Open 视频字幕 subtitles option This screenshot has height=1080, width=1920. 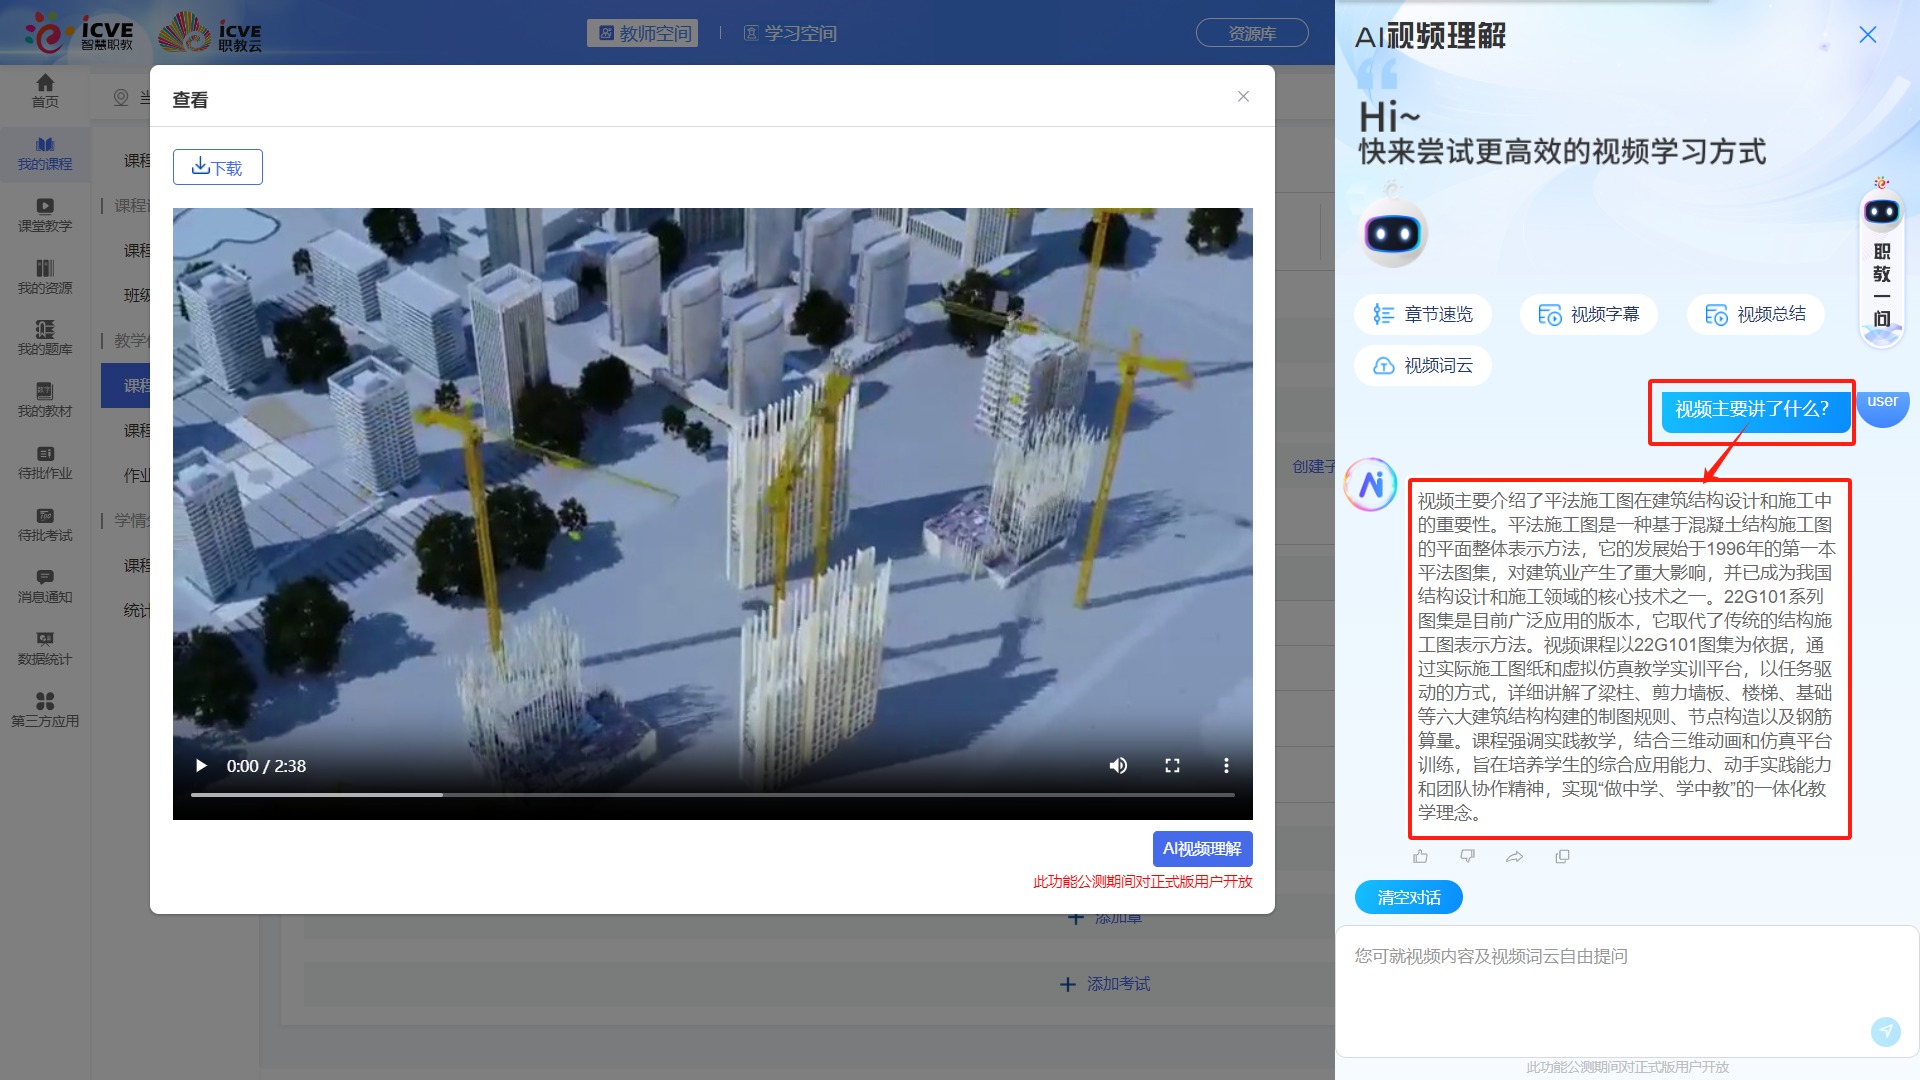click(x=1589, y=315)
